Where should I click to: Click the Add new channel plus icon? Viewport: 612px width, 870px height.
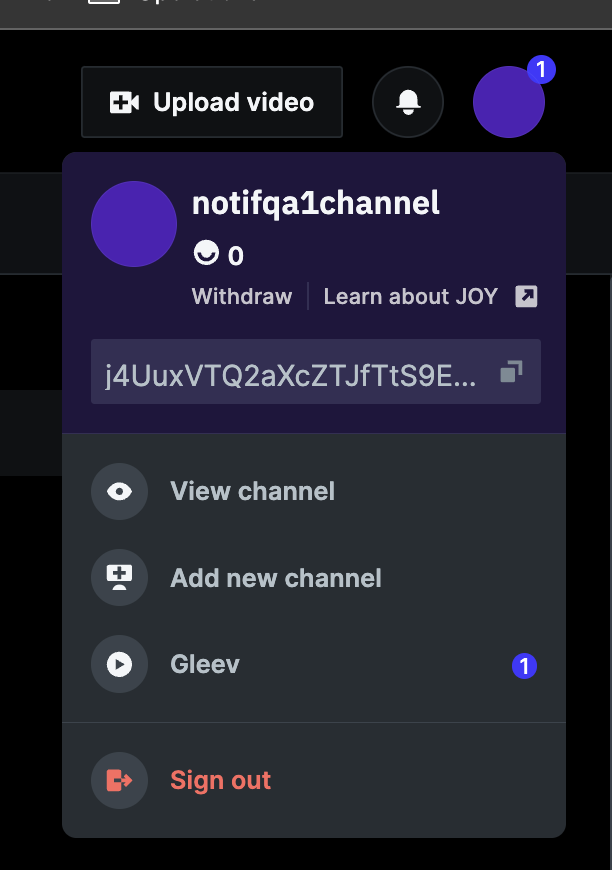click(119, 577)
